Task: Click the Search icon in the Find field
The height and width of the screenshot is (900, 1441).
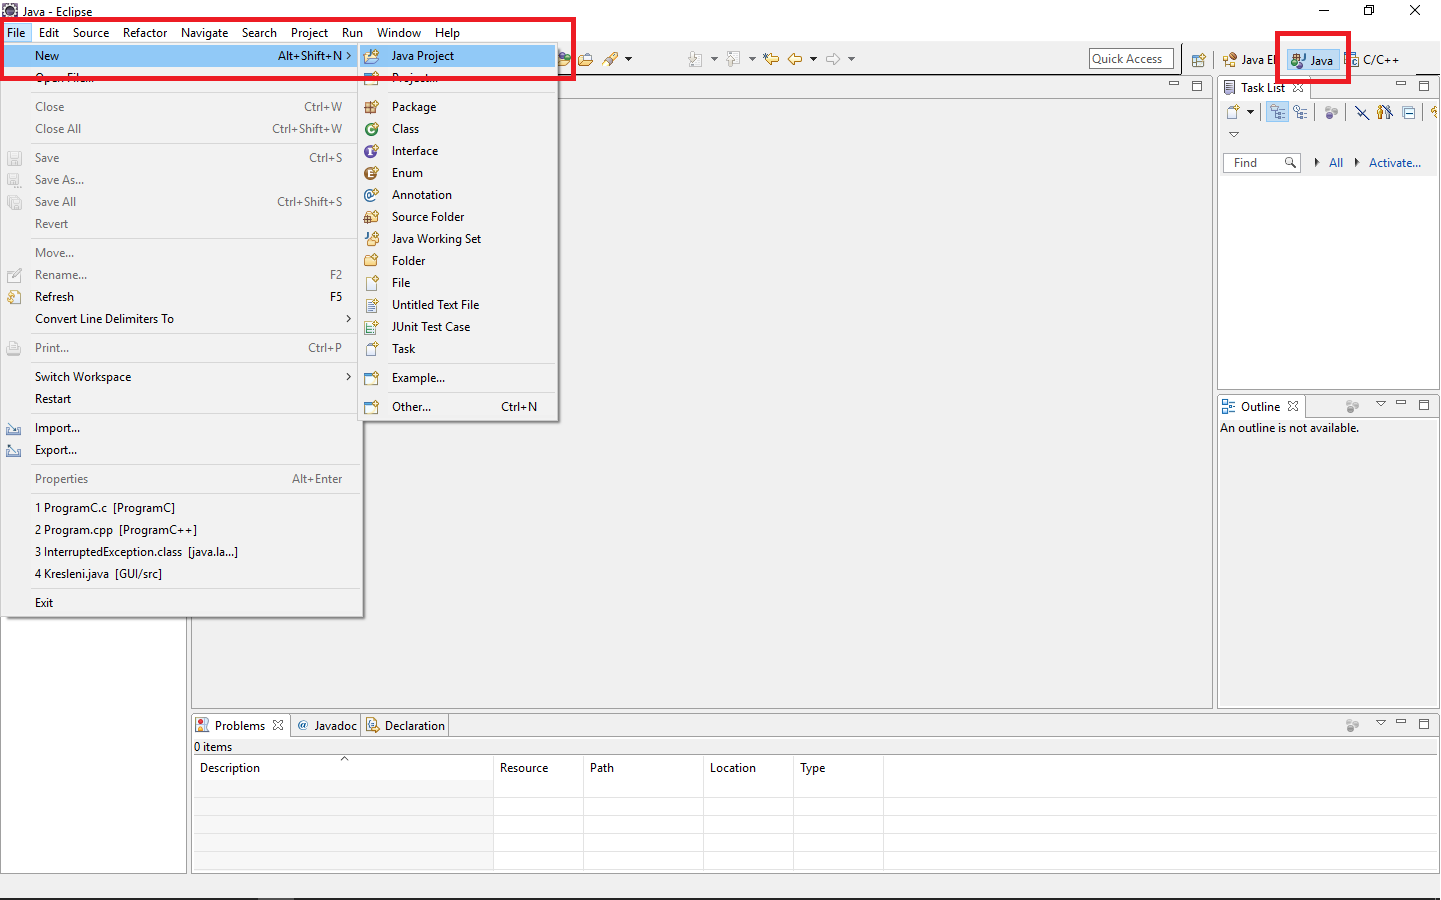Action: pos(1290,162)
